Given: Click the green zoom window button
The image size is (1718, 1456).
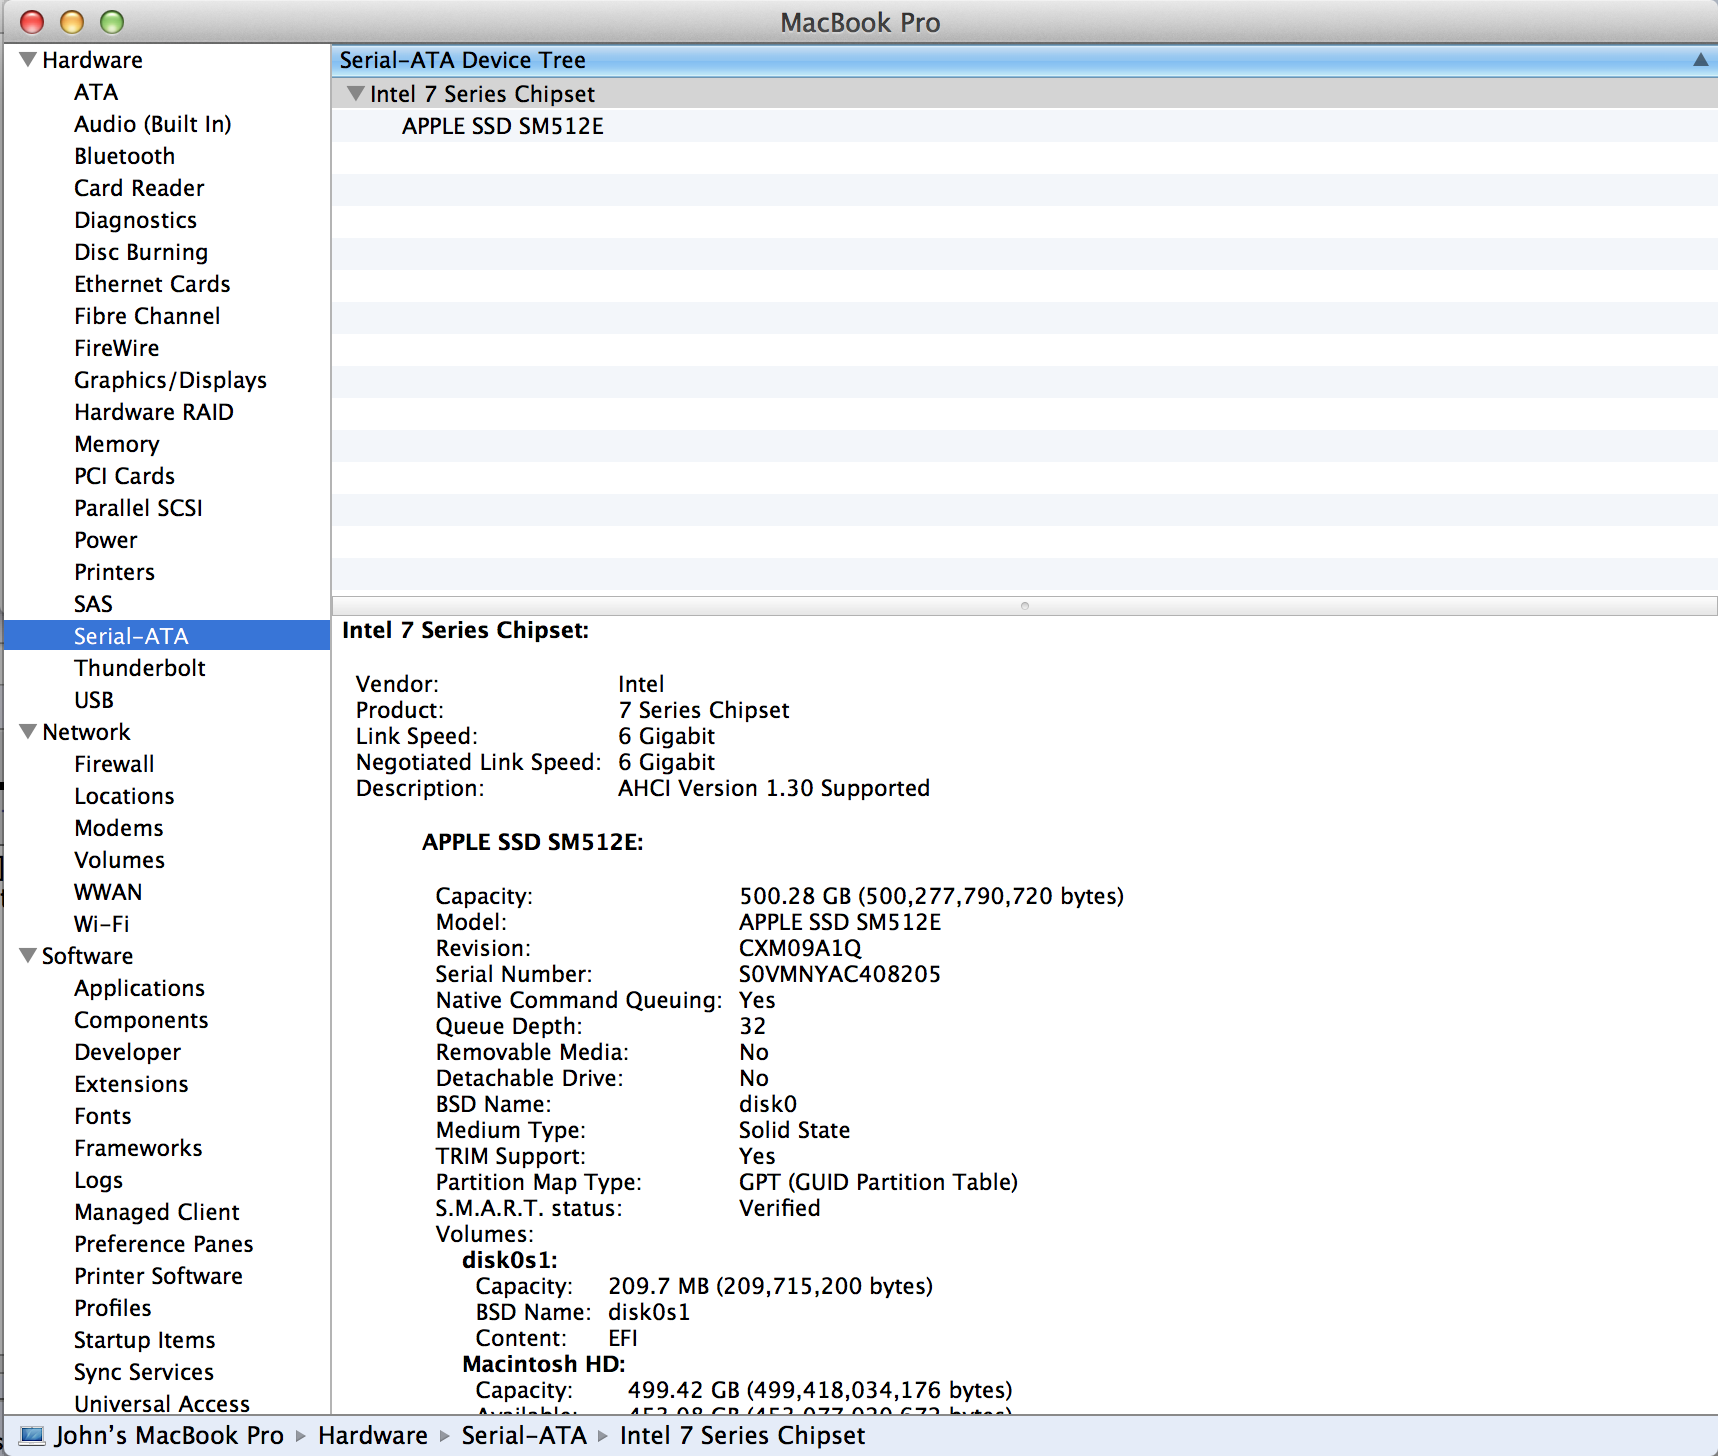Looking at the screenshot, I should click(112, 21).
